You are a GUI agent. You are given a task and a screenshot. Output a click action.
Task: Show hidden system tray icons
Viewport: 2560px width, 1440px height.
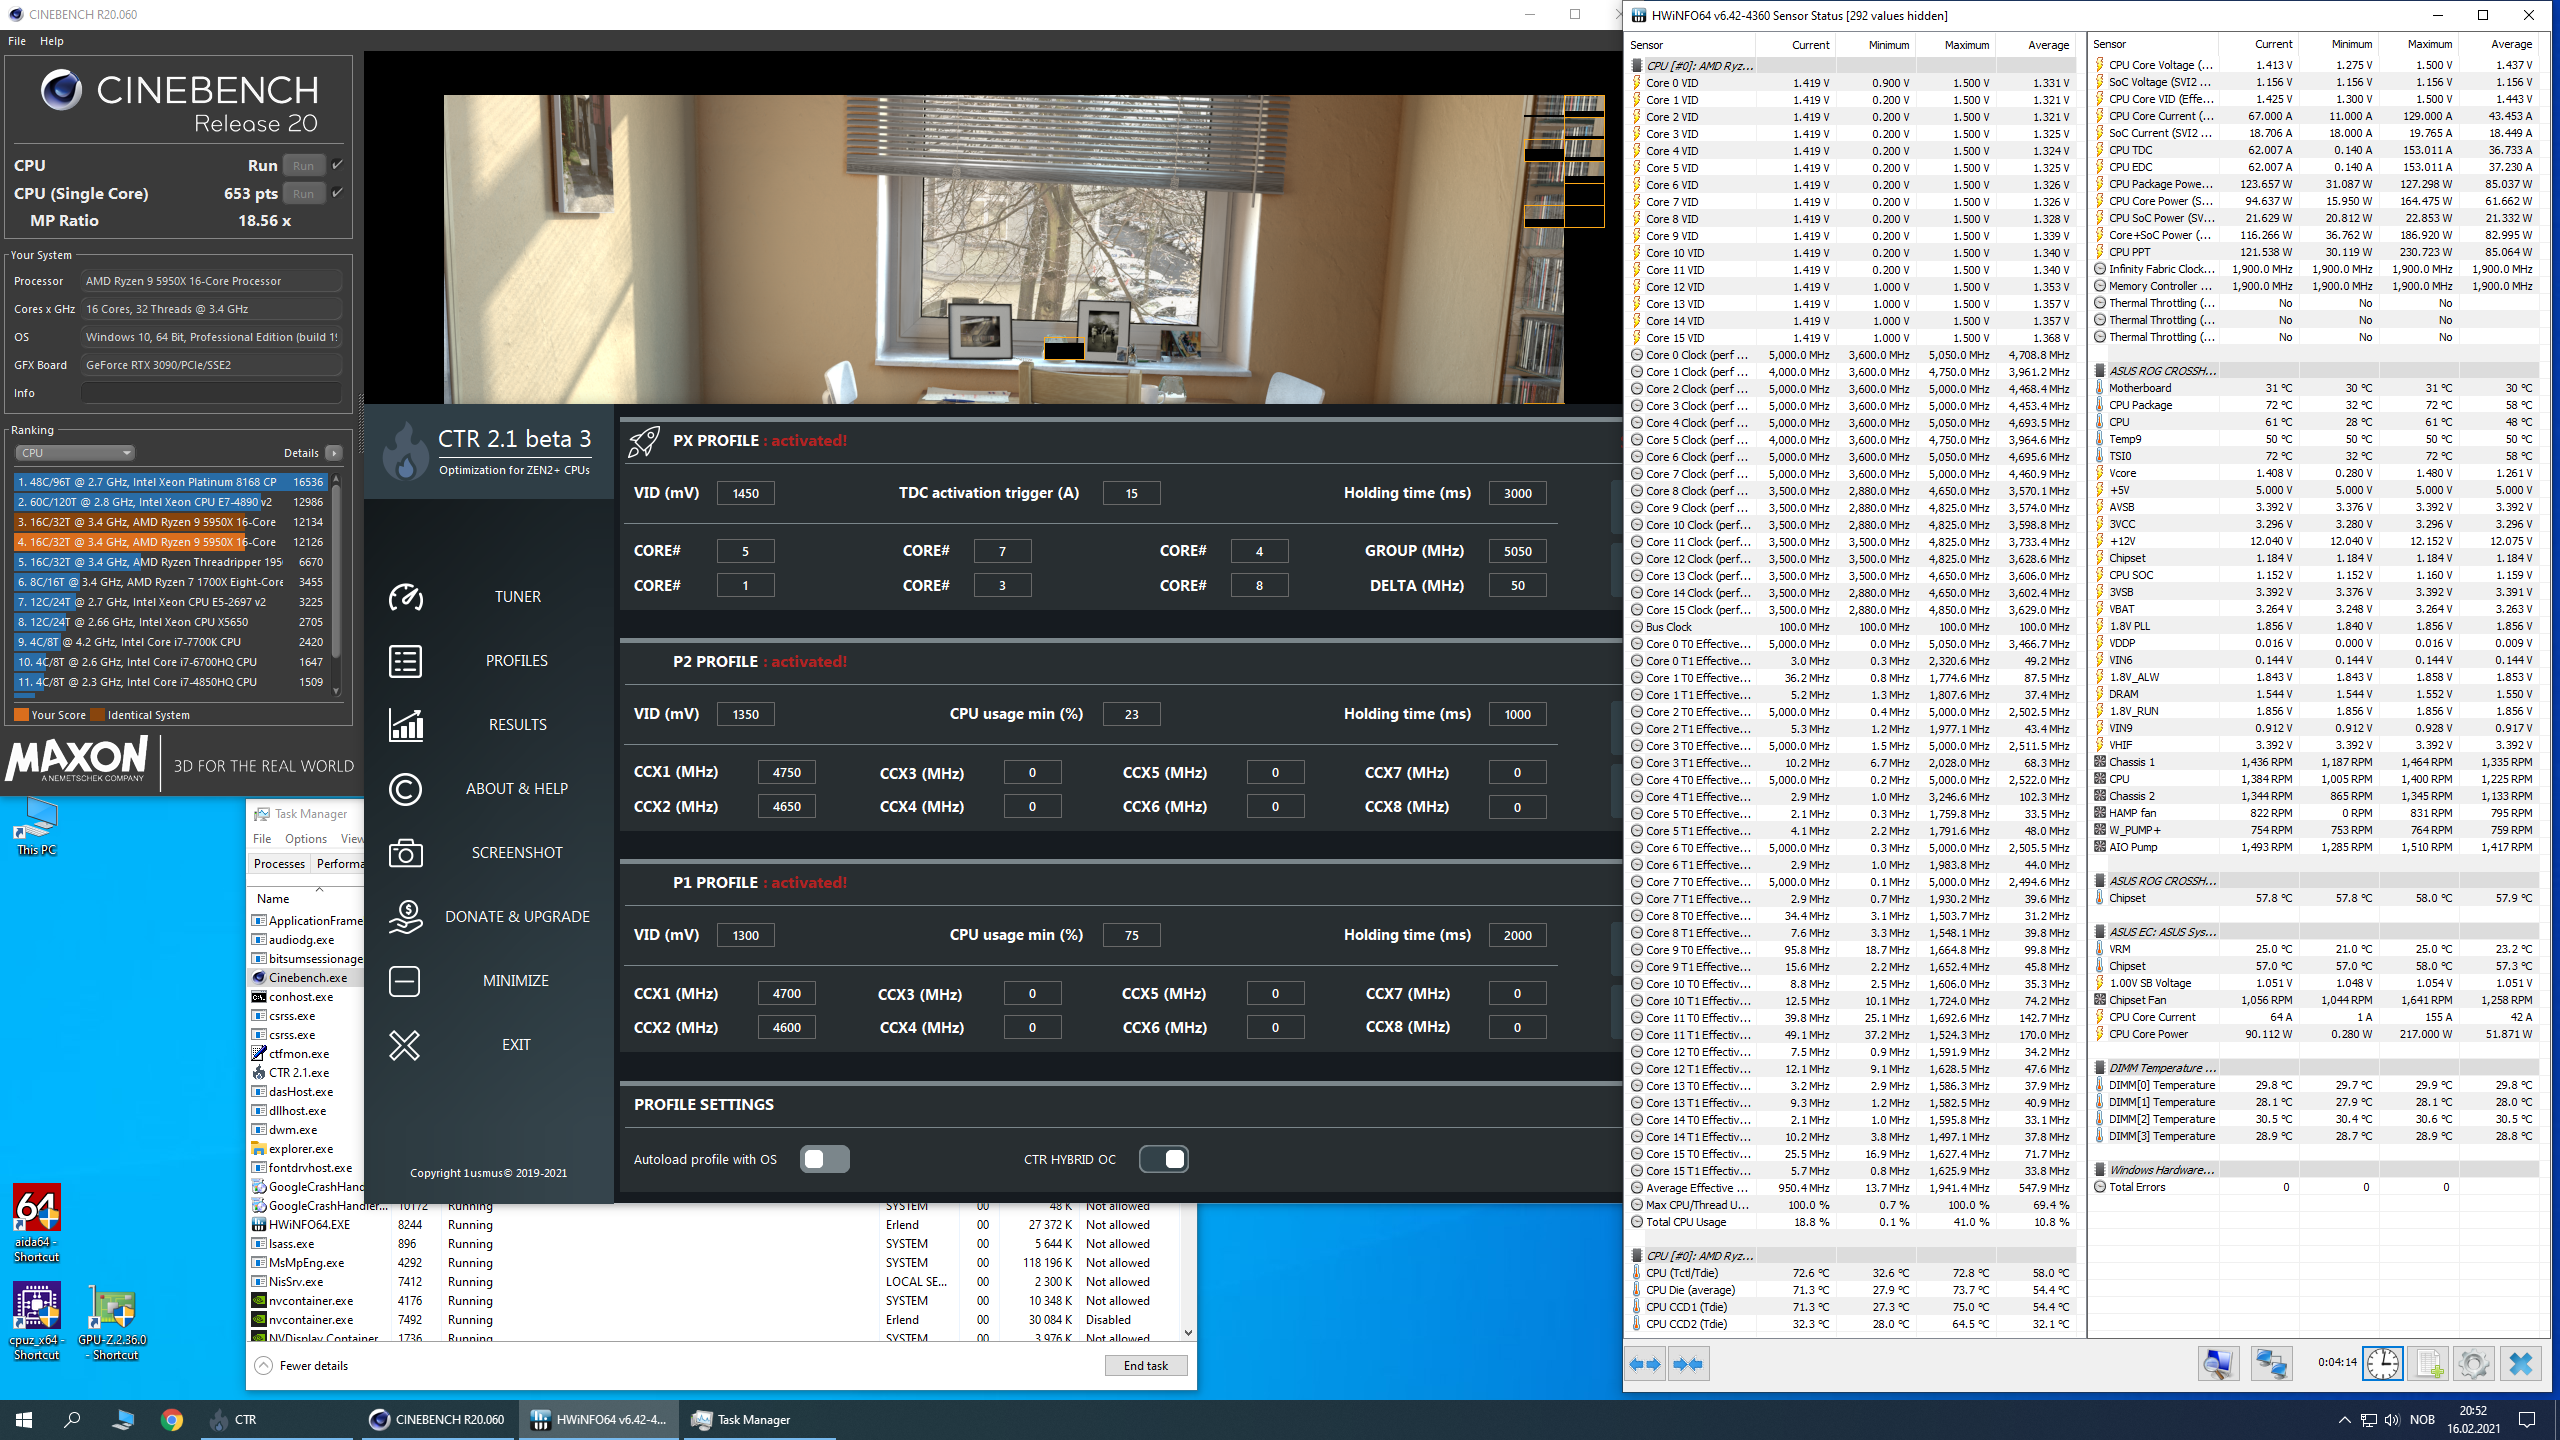pos(2345,1419)
